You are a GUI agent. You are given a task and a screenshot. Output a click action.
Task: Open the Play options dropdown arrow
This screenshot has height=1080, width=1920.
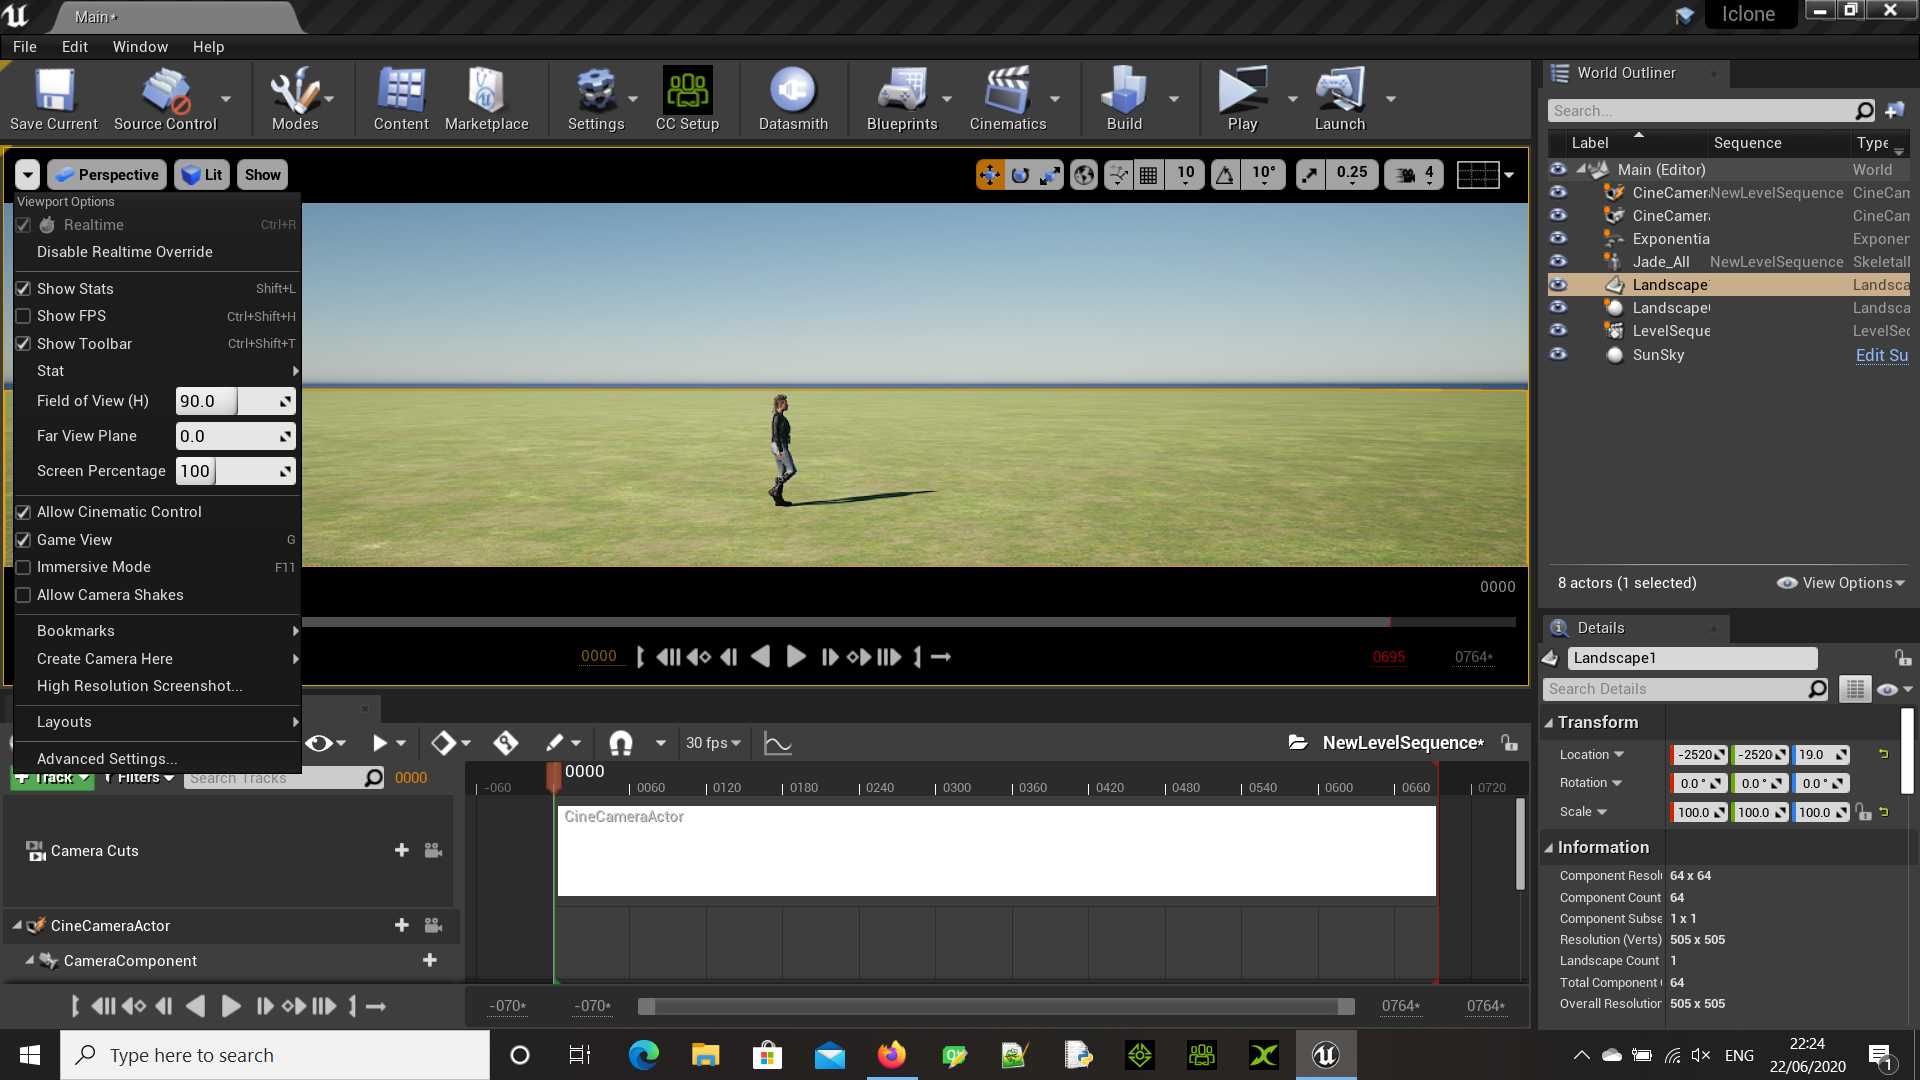tap(1293, 99)
